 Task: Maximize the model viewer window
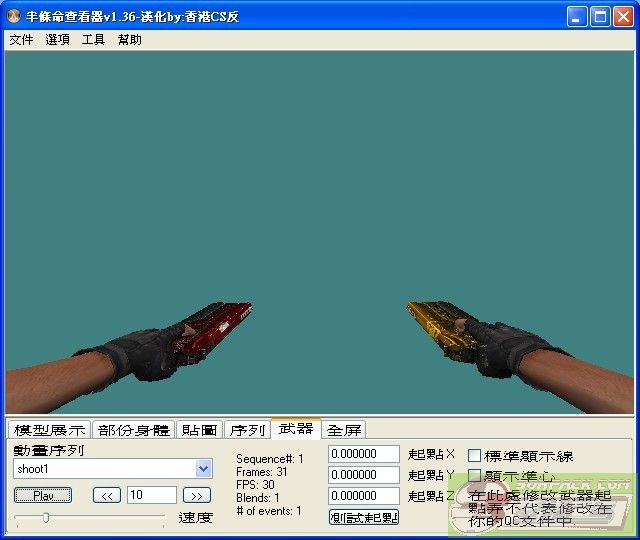[x=600, y=17]
